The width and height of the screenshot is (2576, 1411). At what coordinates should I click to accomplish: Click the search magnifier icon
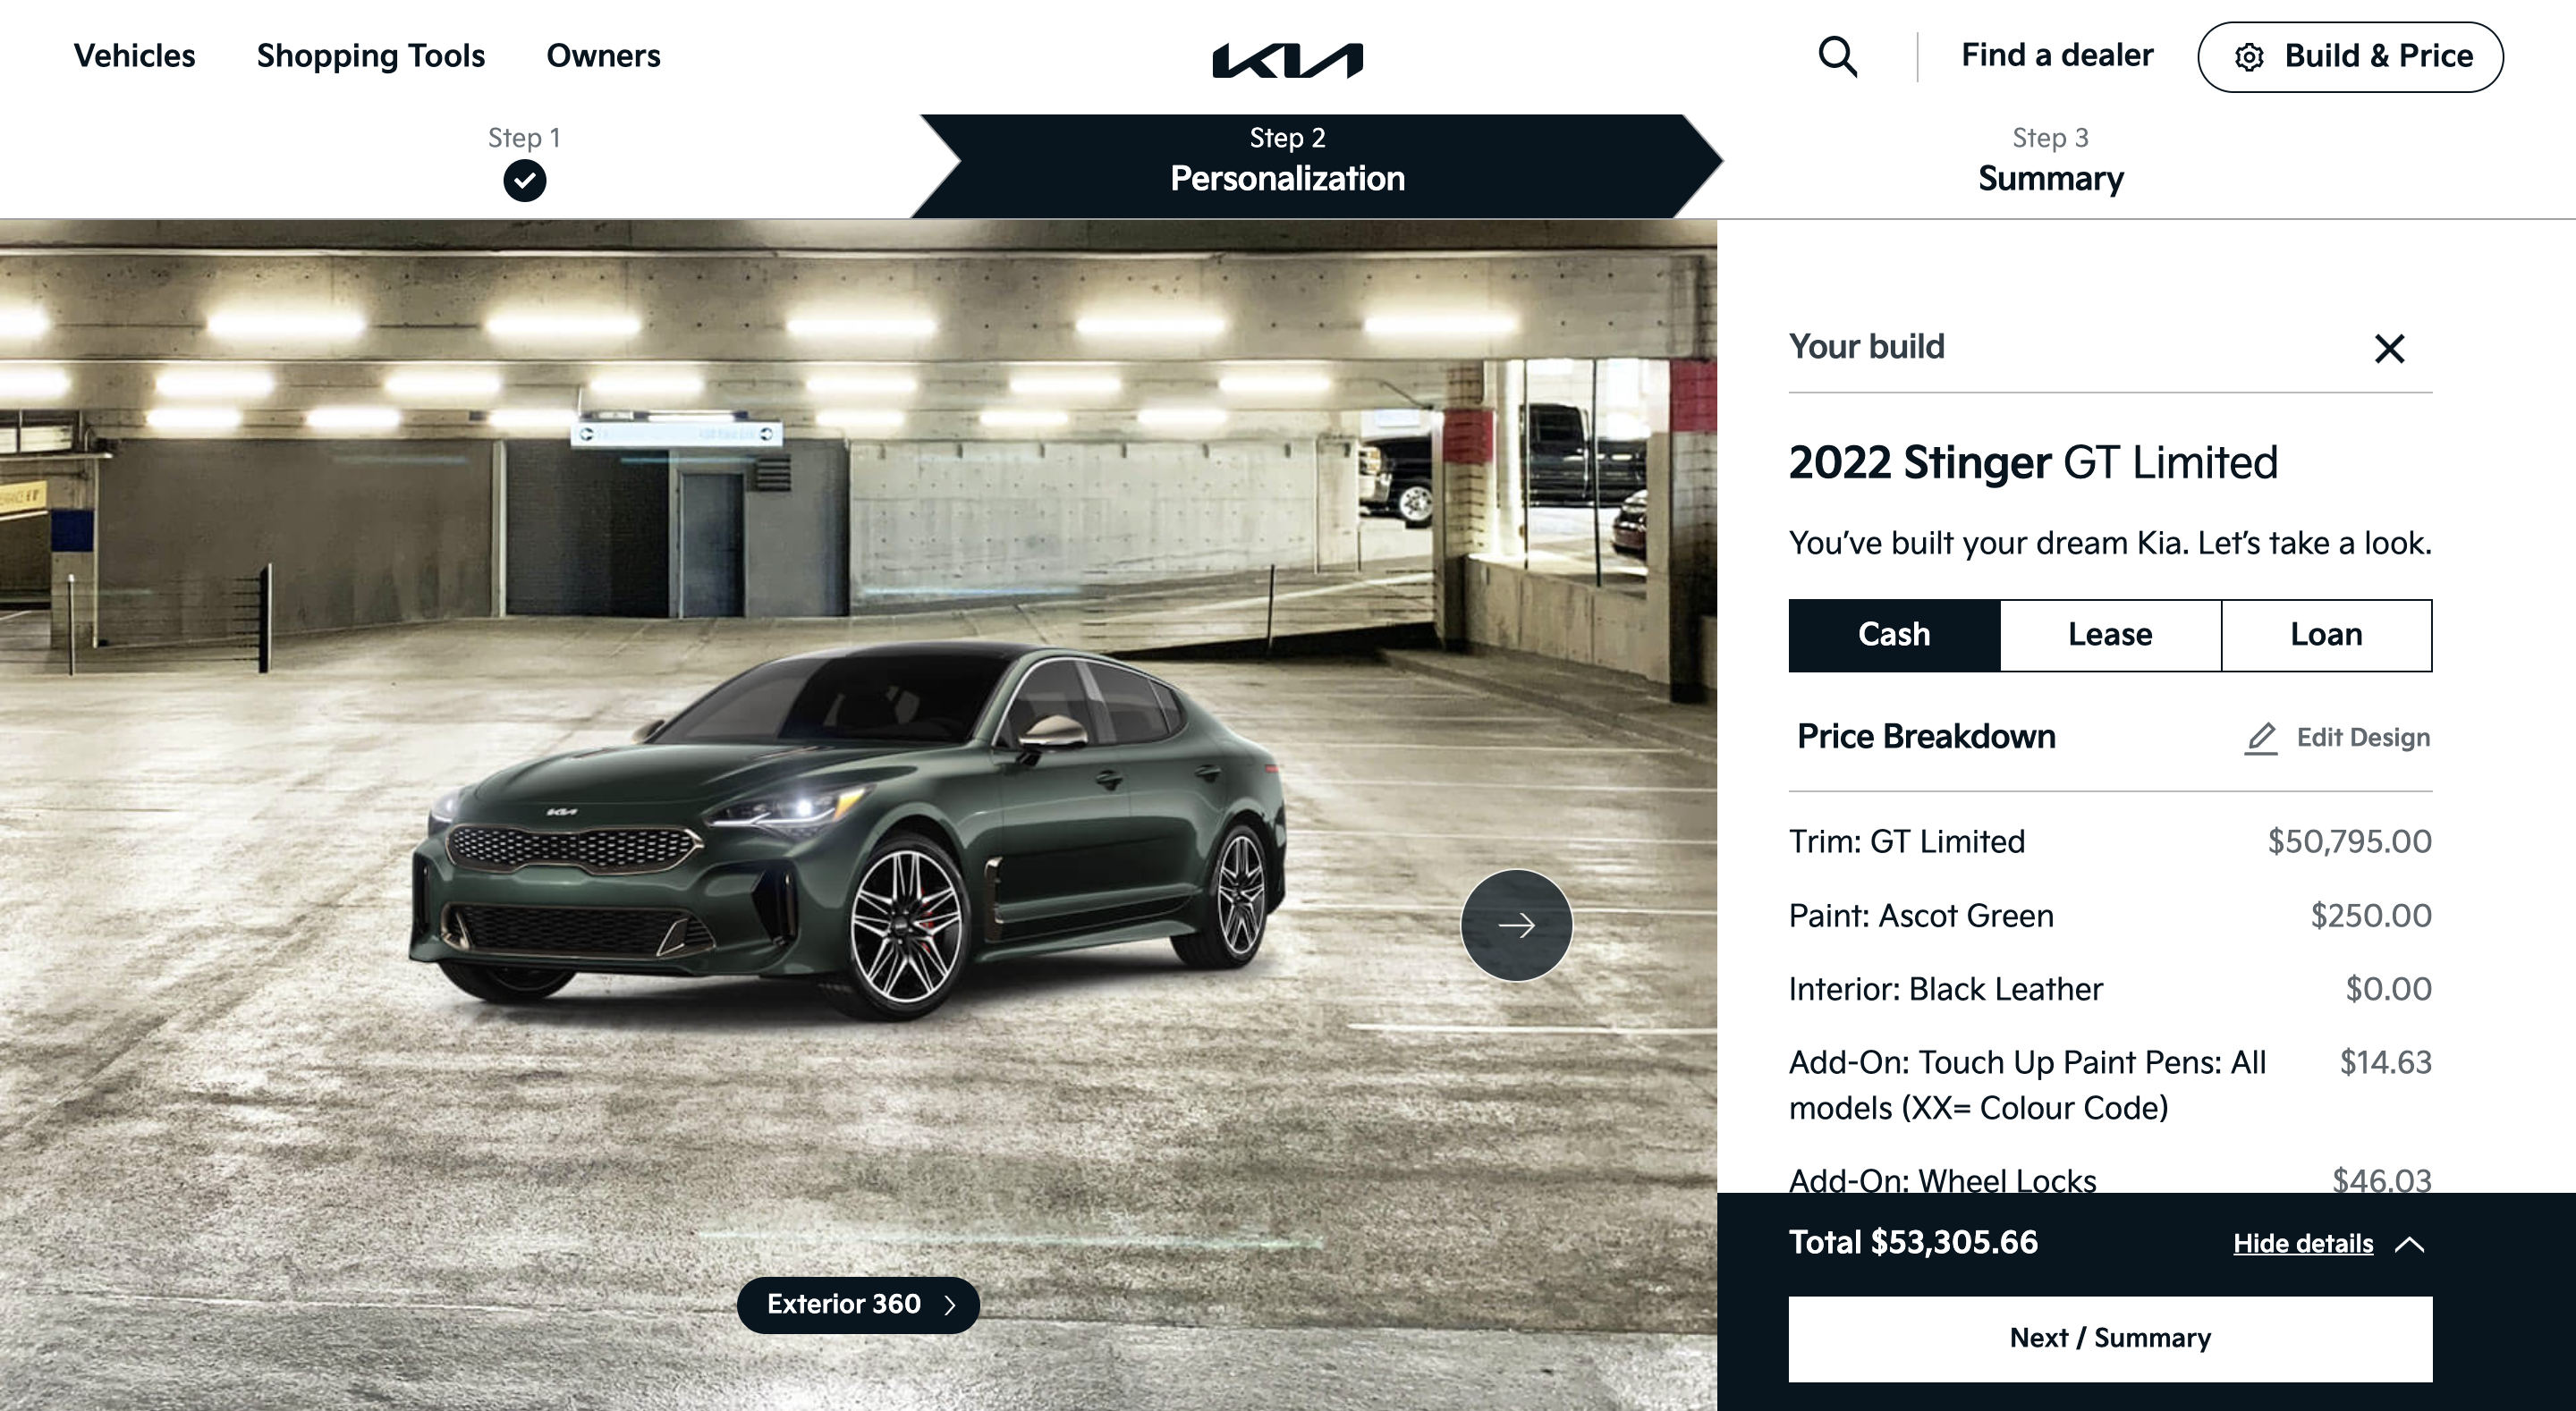(x=1837, y=57)
